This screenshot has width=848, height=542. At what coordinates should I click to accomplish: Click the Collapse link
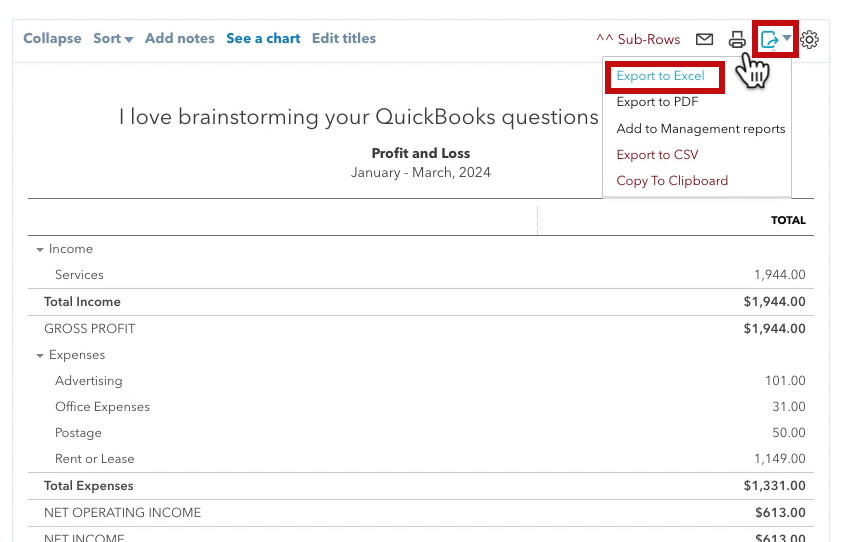(x=52, y=38)
